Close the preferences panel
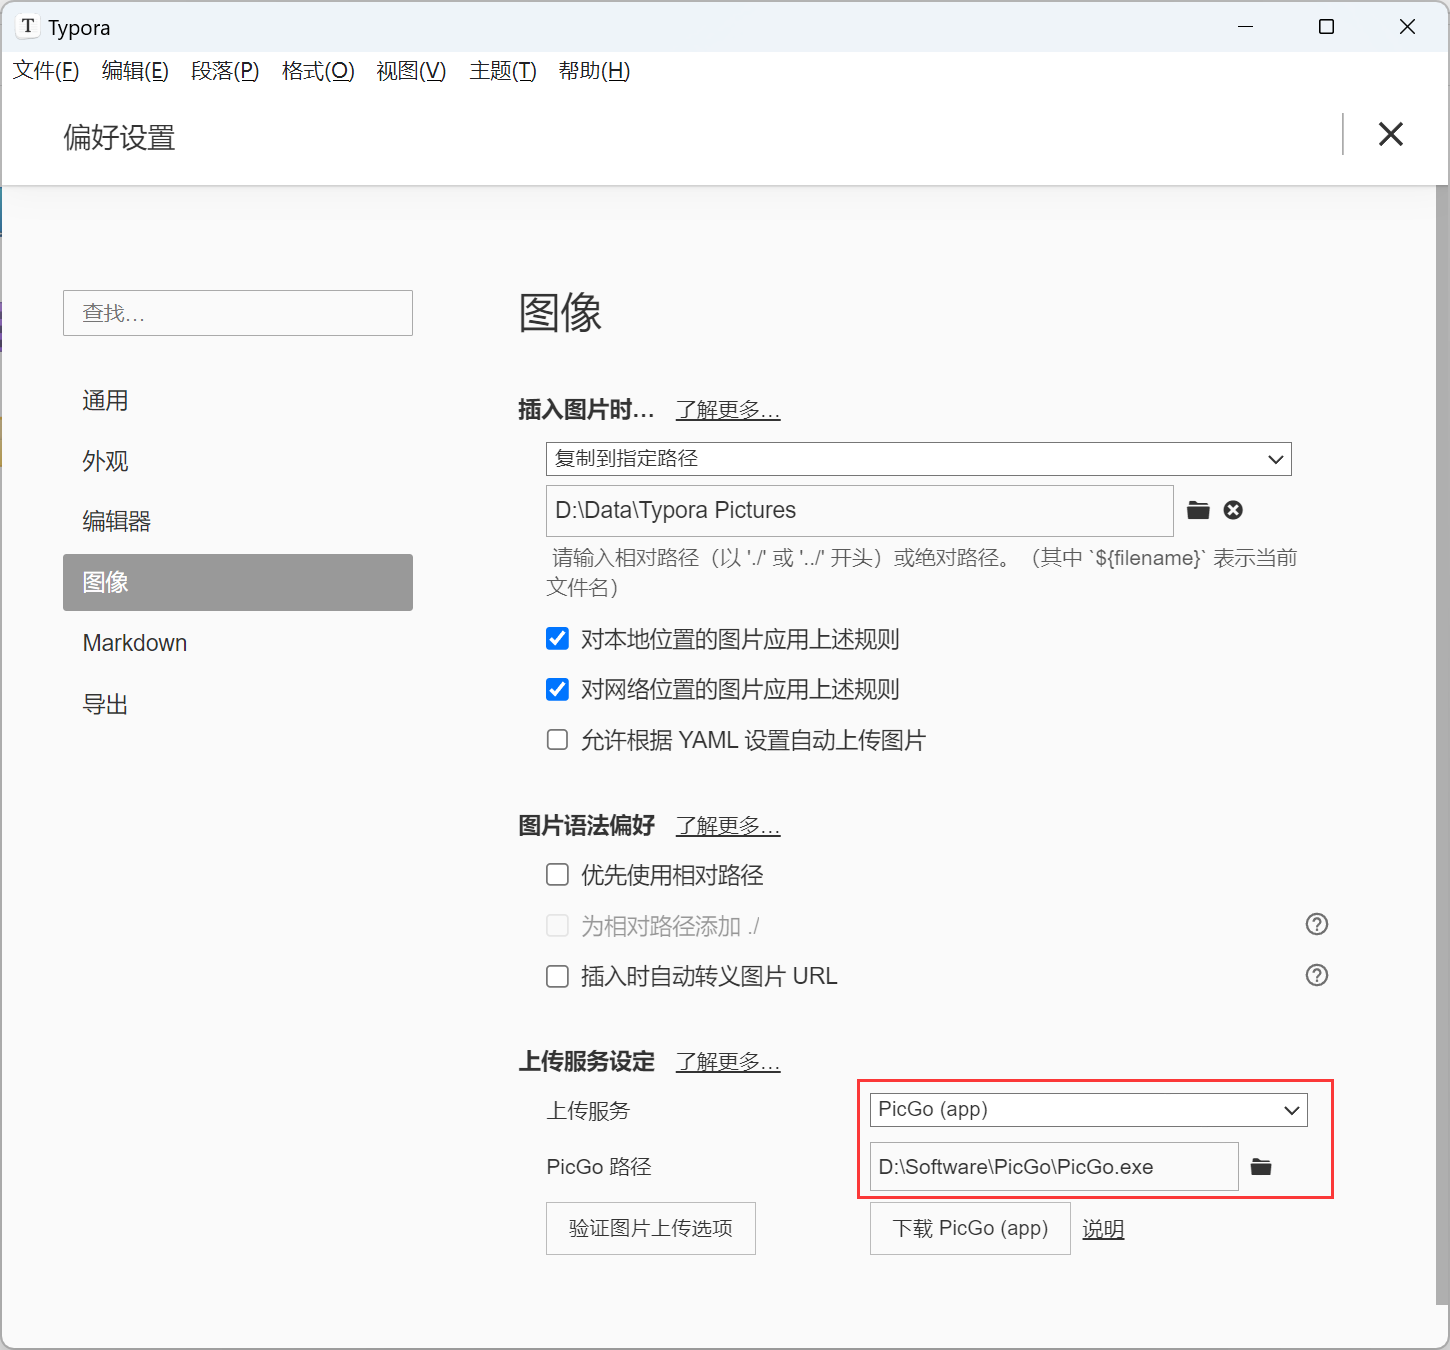 click(x=1390, y=134)
